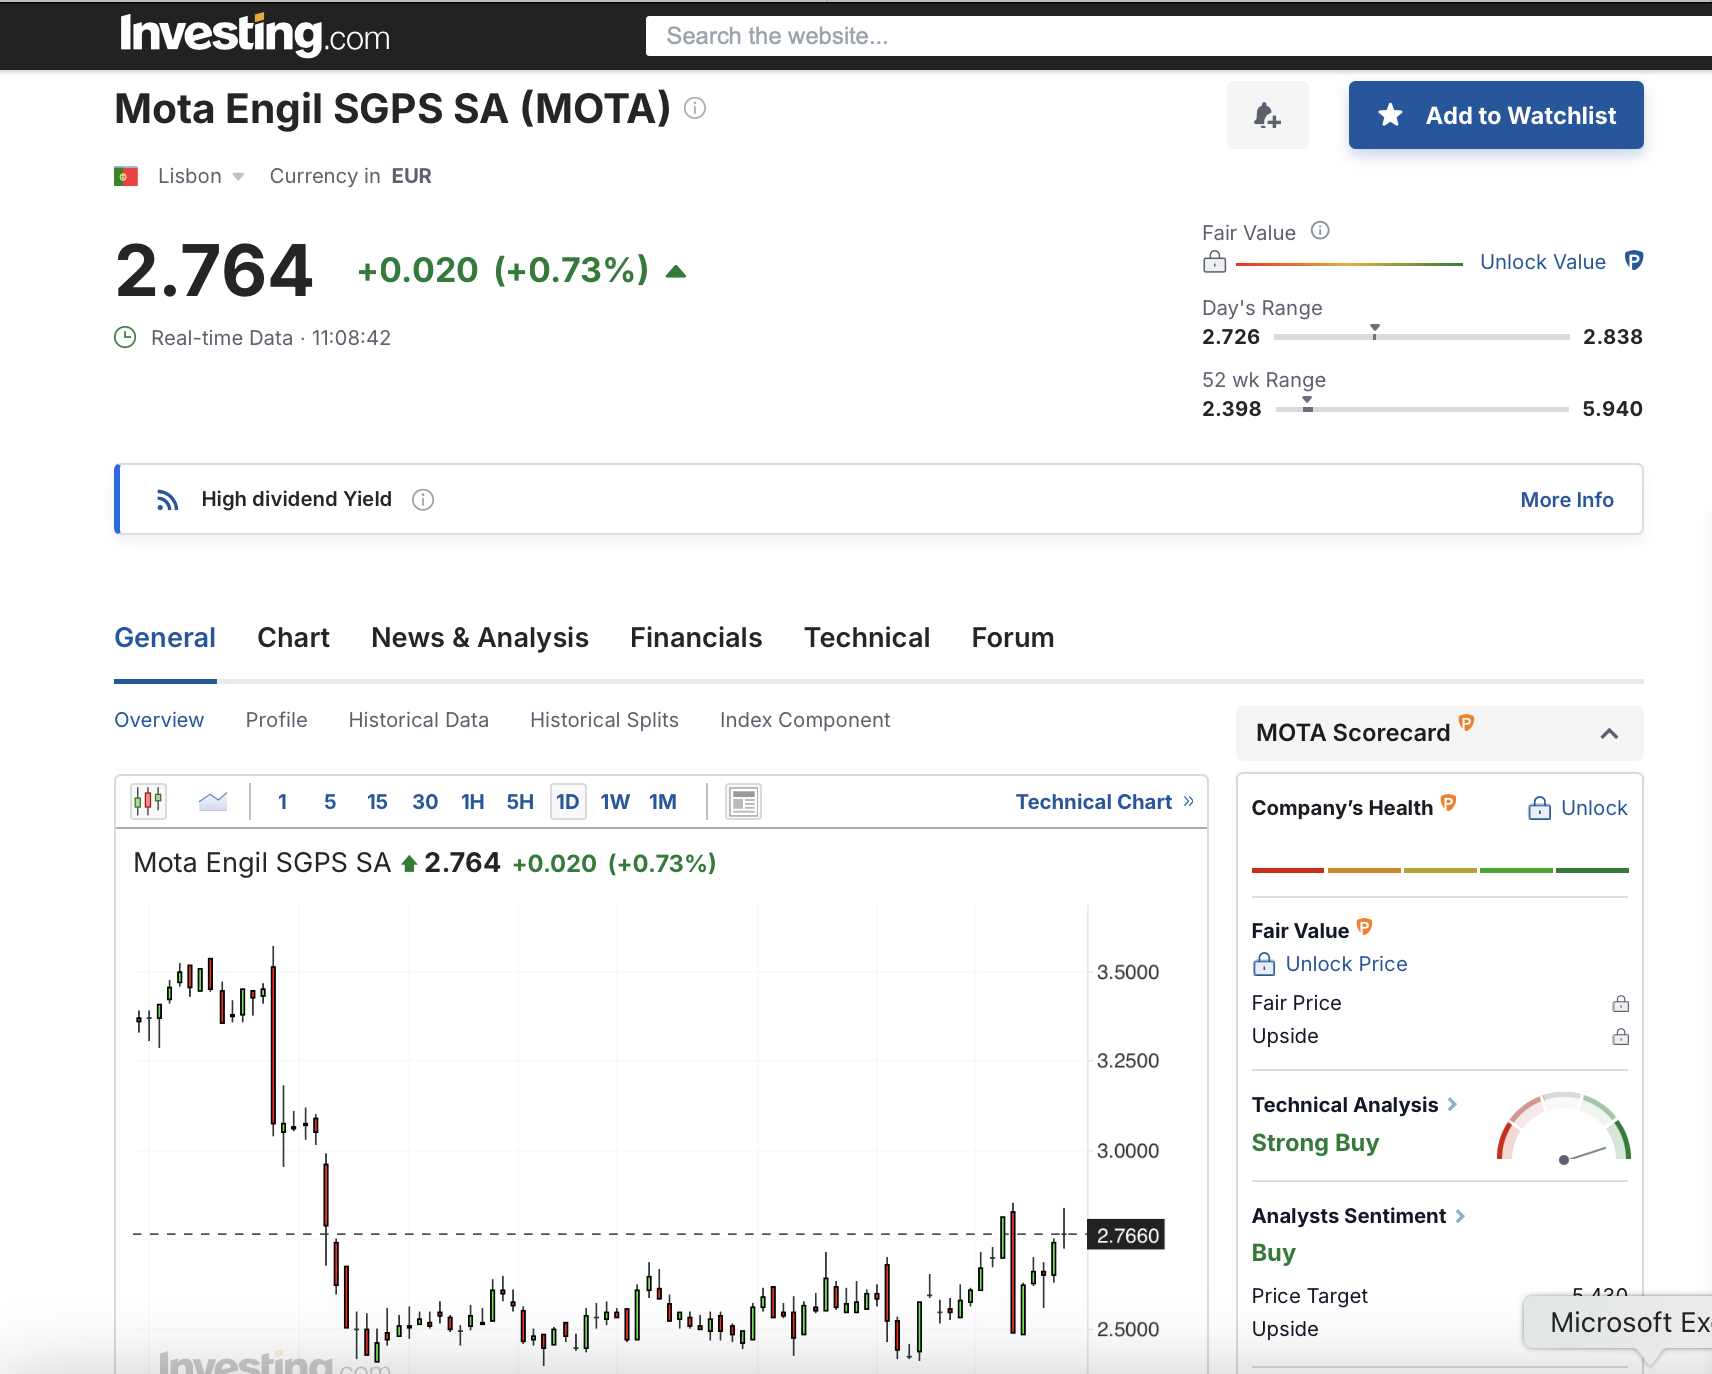
Task: Click the High dividend Yield info icon
Action: [423, 500]
